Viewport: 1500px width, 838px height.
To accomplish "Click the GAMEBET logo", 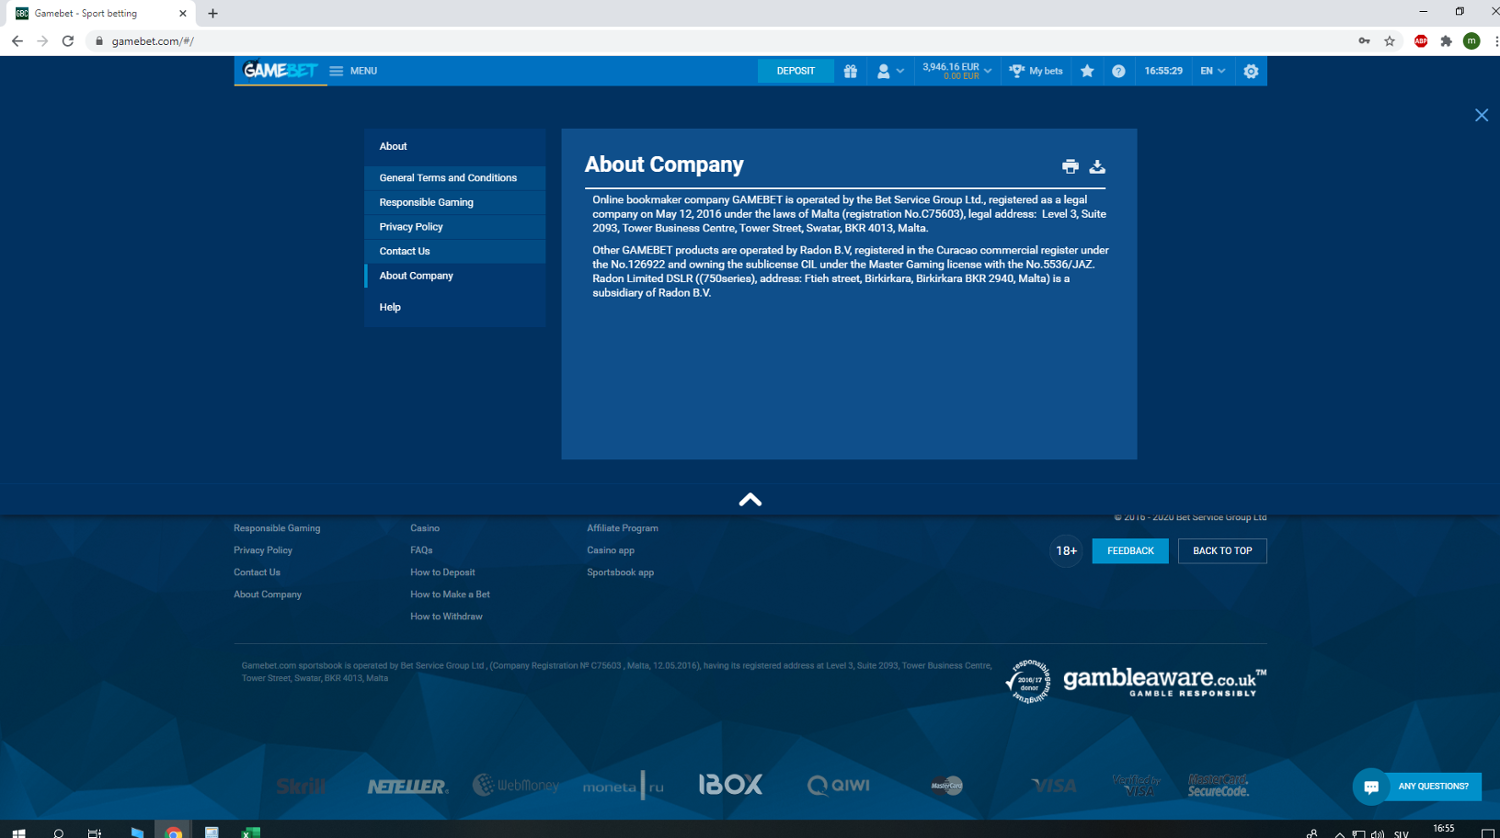I will click(280, 71).
